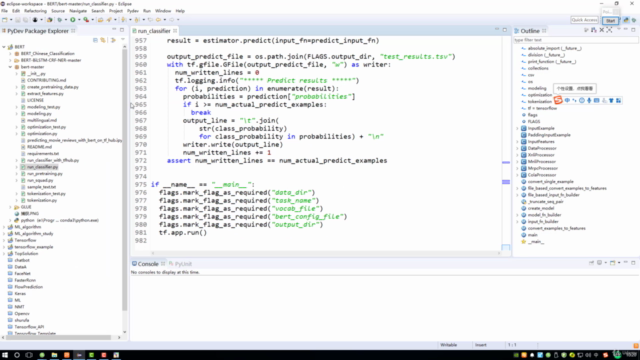The image size is (640, 360).
Task: Click the Sogou skin shirt icon
Action: click(x=611, y=100)
